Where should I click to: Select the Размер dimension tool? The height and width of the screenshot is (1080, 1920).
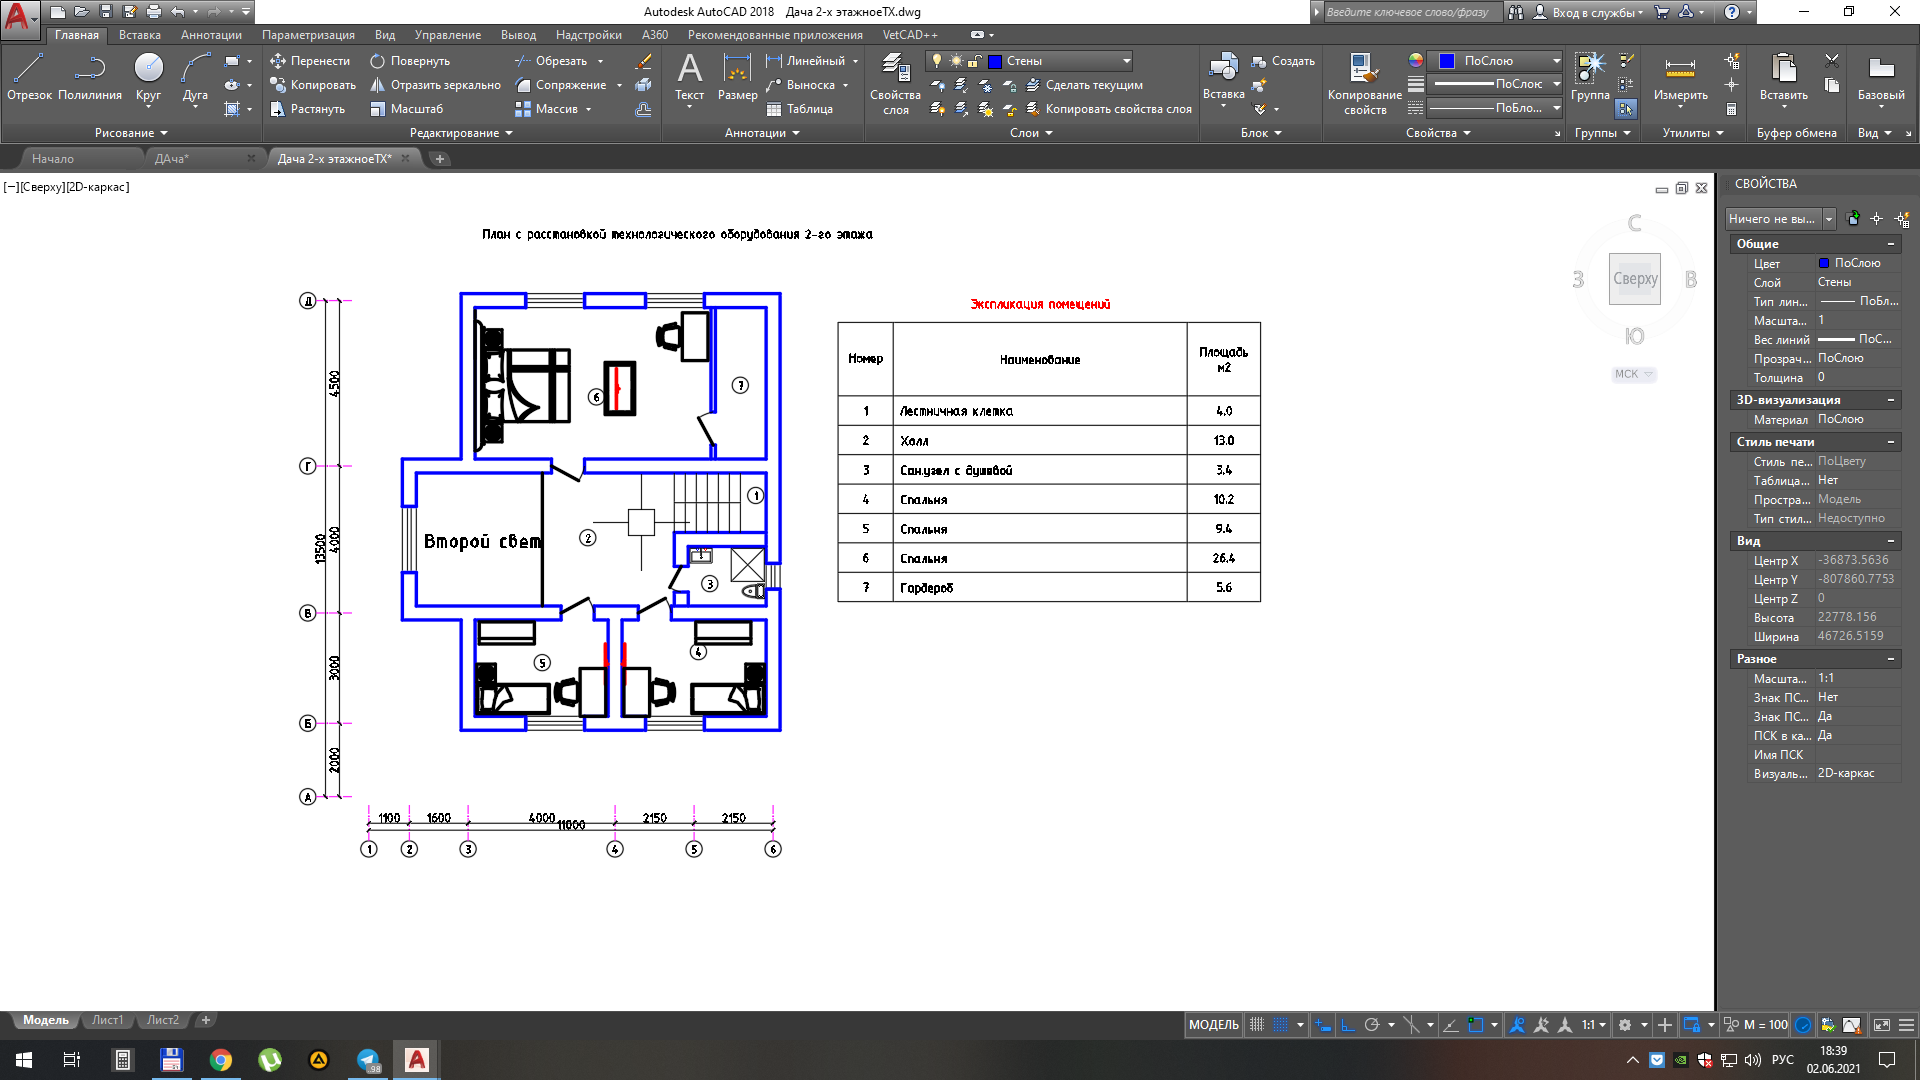[x=737, y=77]
